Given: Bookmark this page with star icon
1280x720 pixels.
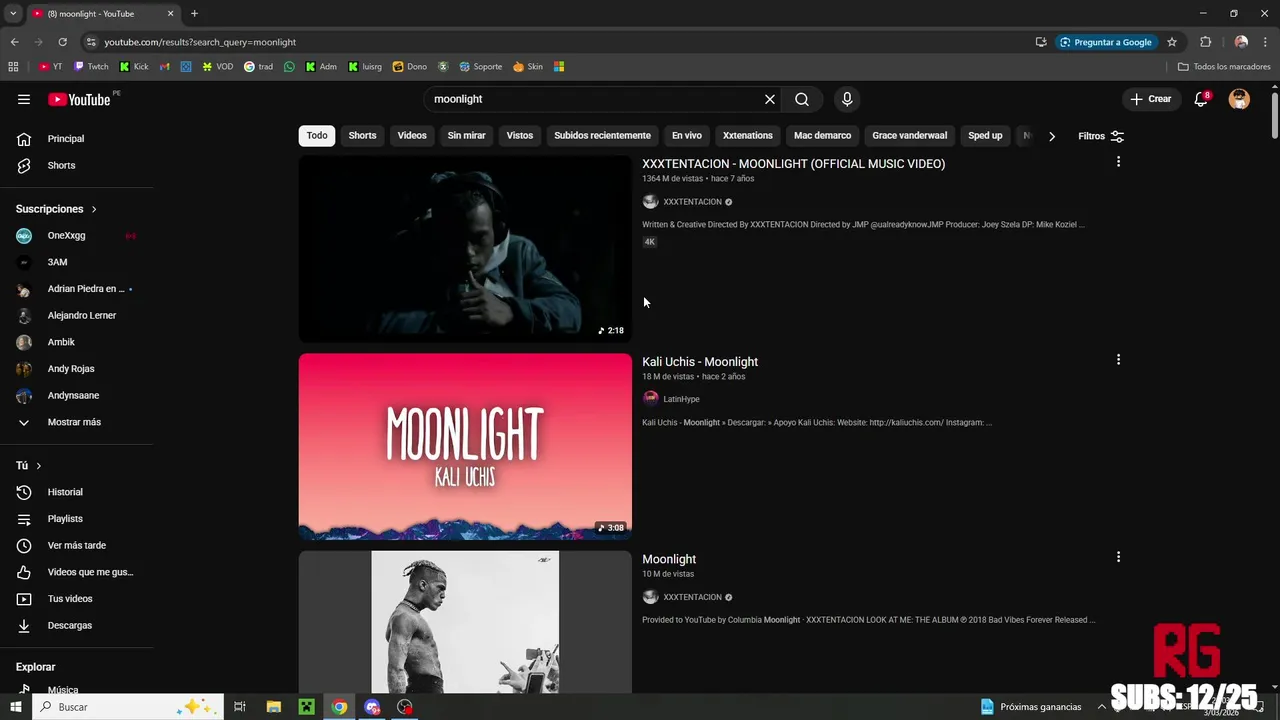Looking at the screenshot, I should (x=1172, y=42).
